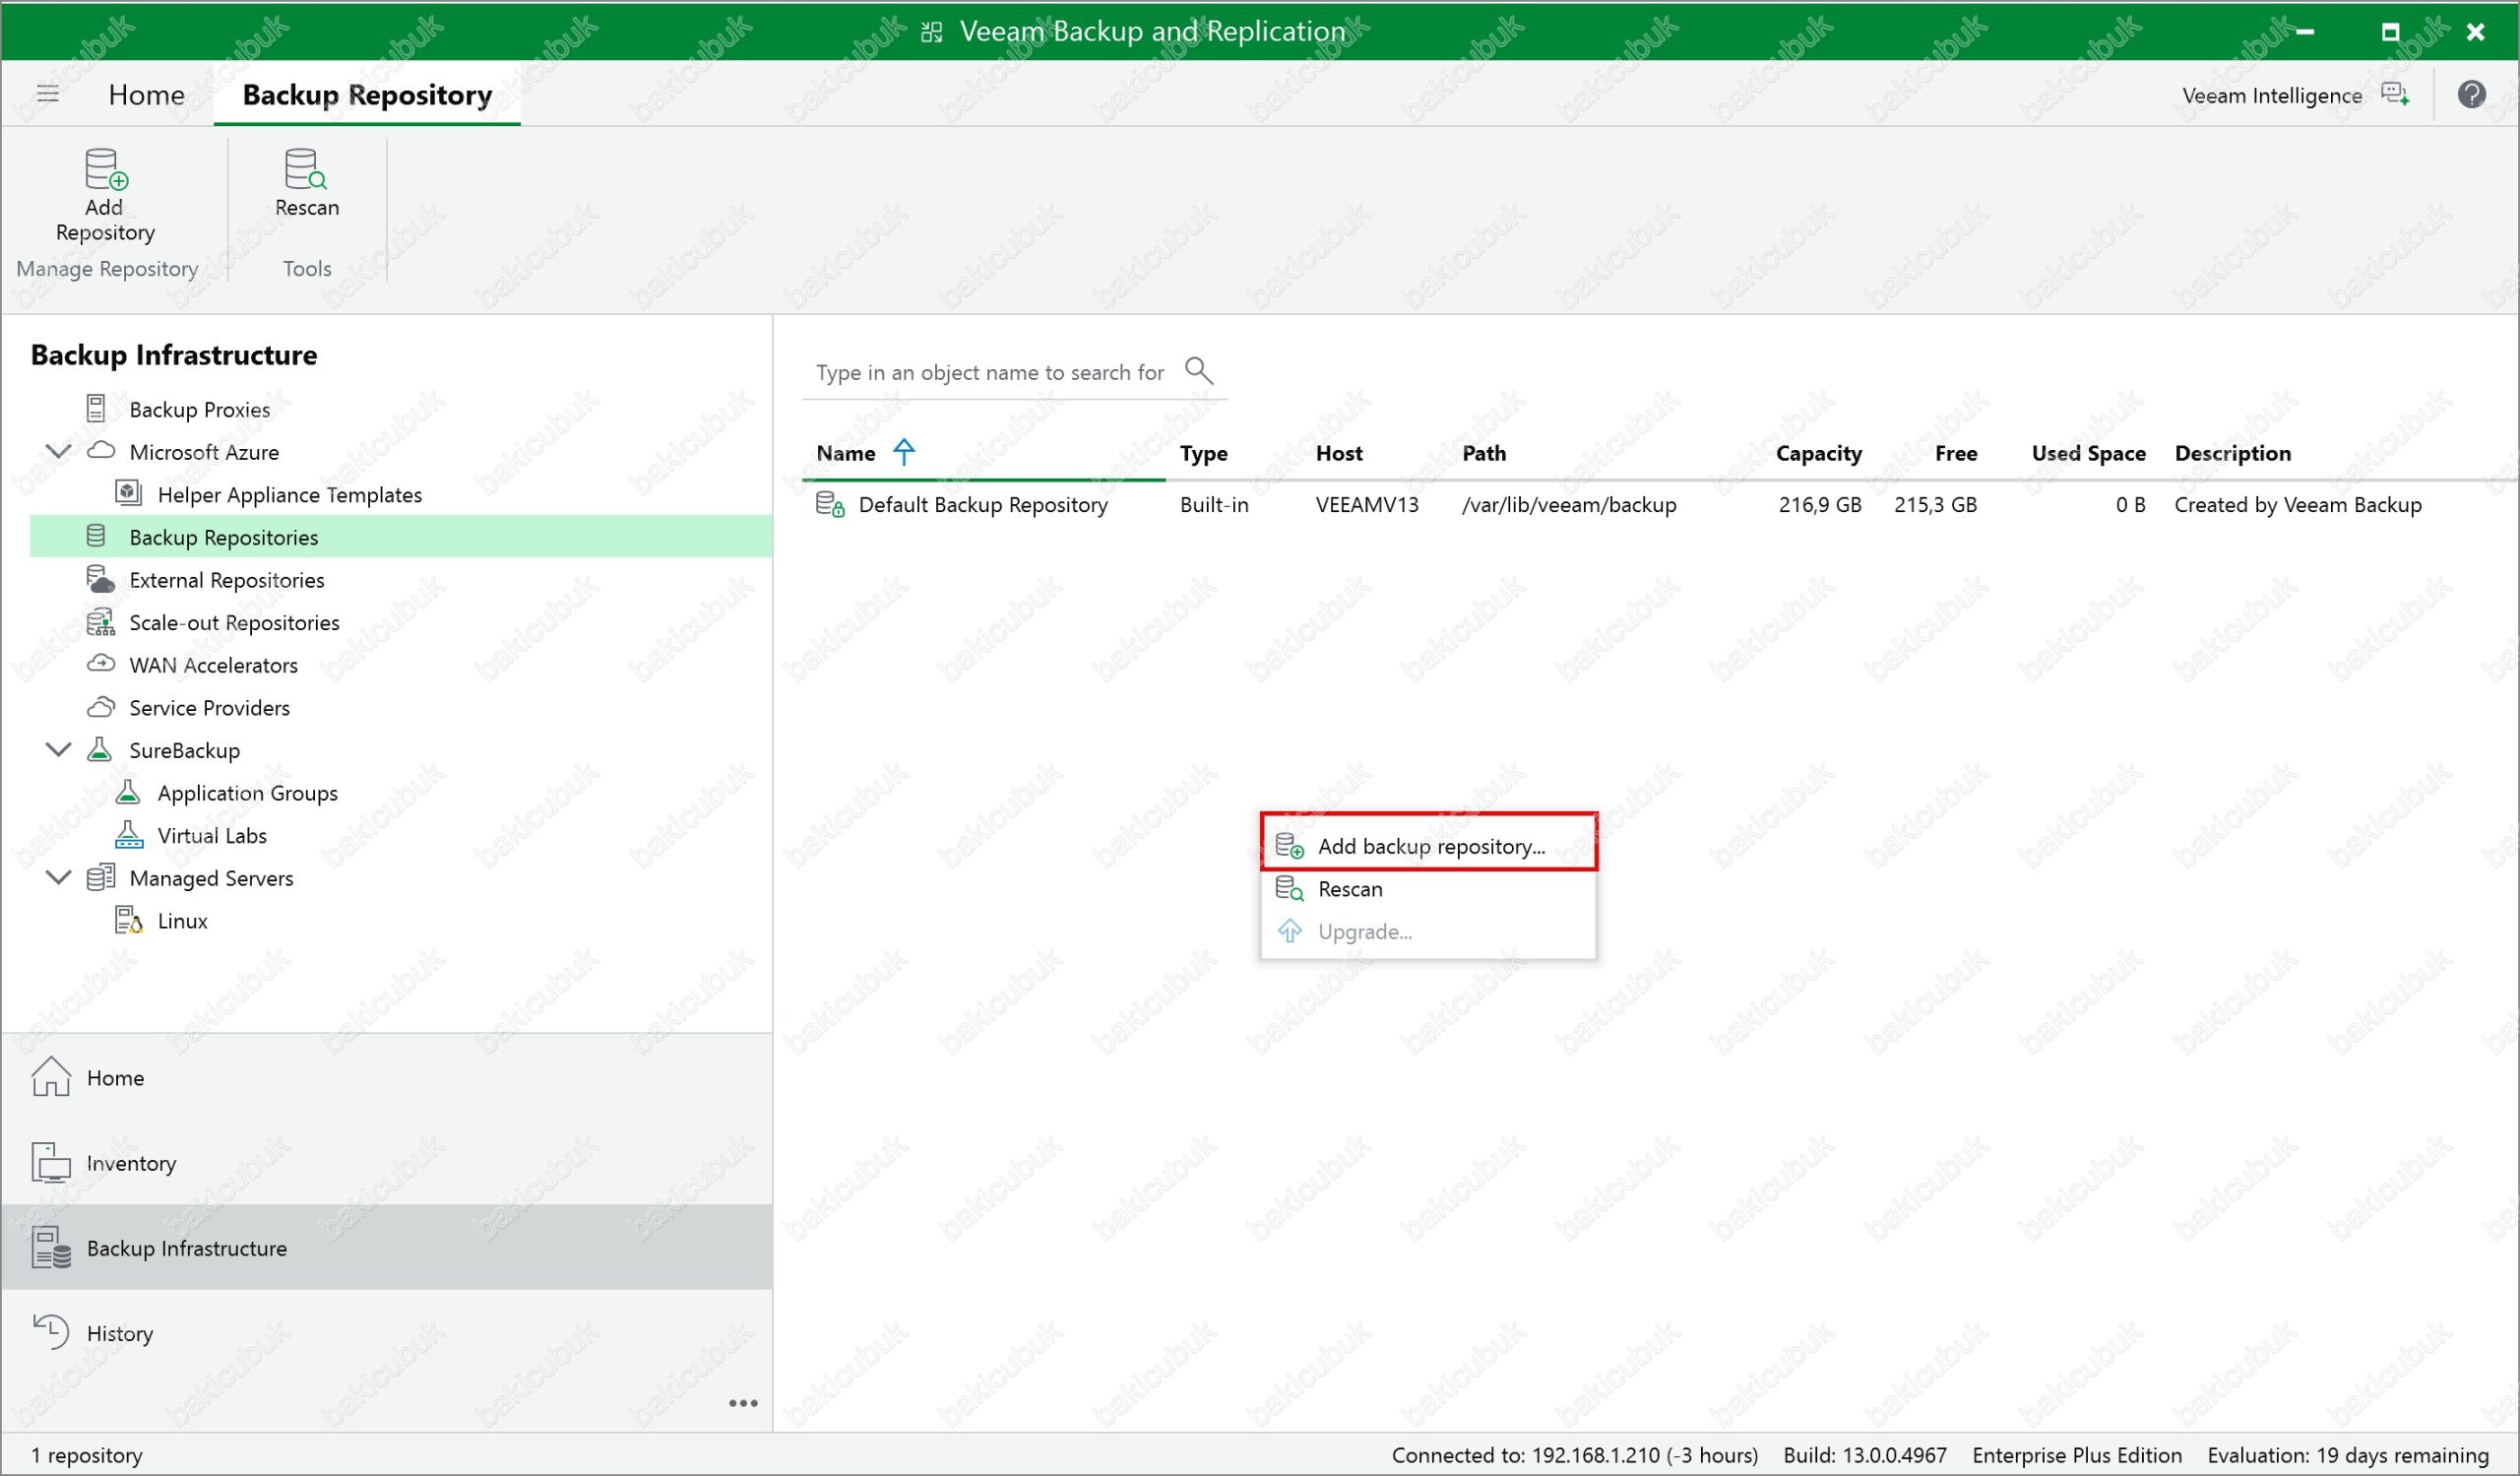The image size is (2520, 1476).
Task: Collapse the Managed Servers tree node
Action: click(x=59, y=877)
